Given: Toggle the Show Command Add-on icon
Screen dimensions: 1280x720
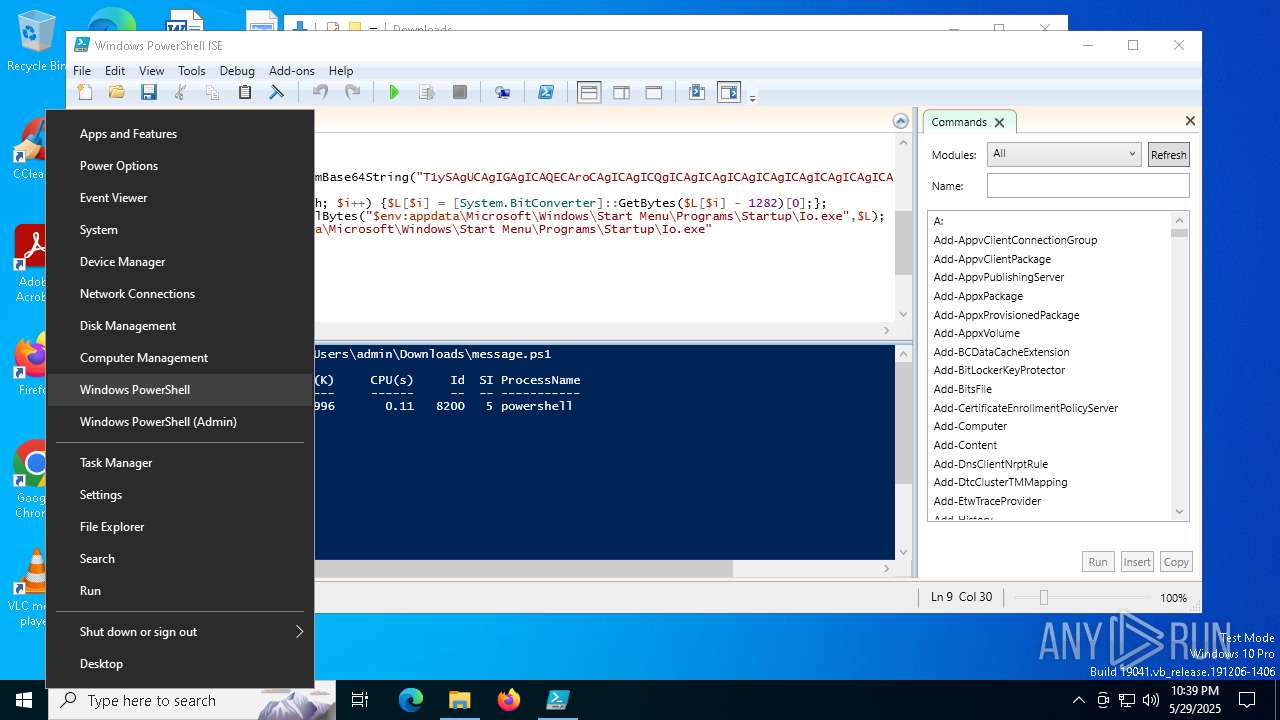Looking at the screenshot, I should coord(729,93).
